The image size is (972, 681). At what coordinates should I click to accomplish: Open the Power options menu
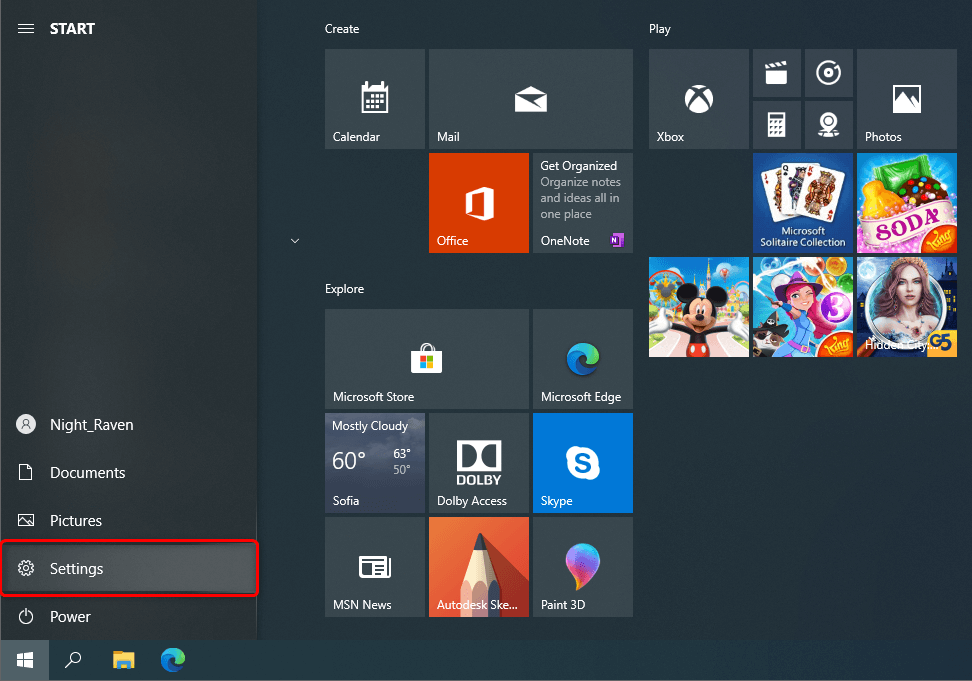click(x=129, y=617)
